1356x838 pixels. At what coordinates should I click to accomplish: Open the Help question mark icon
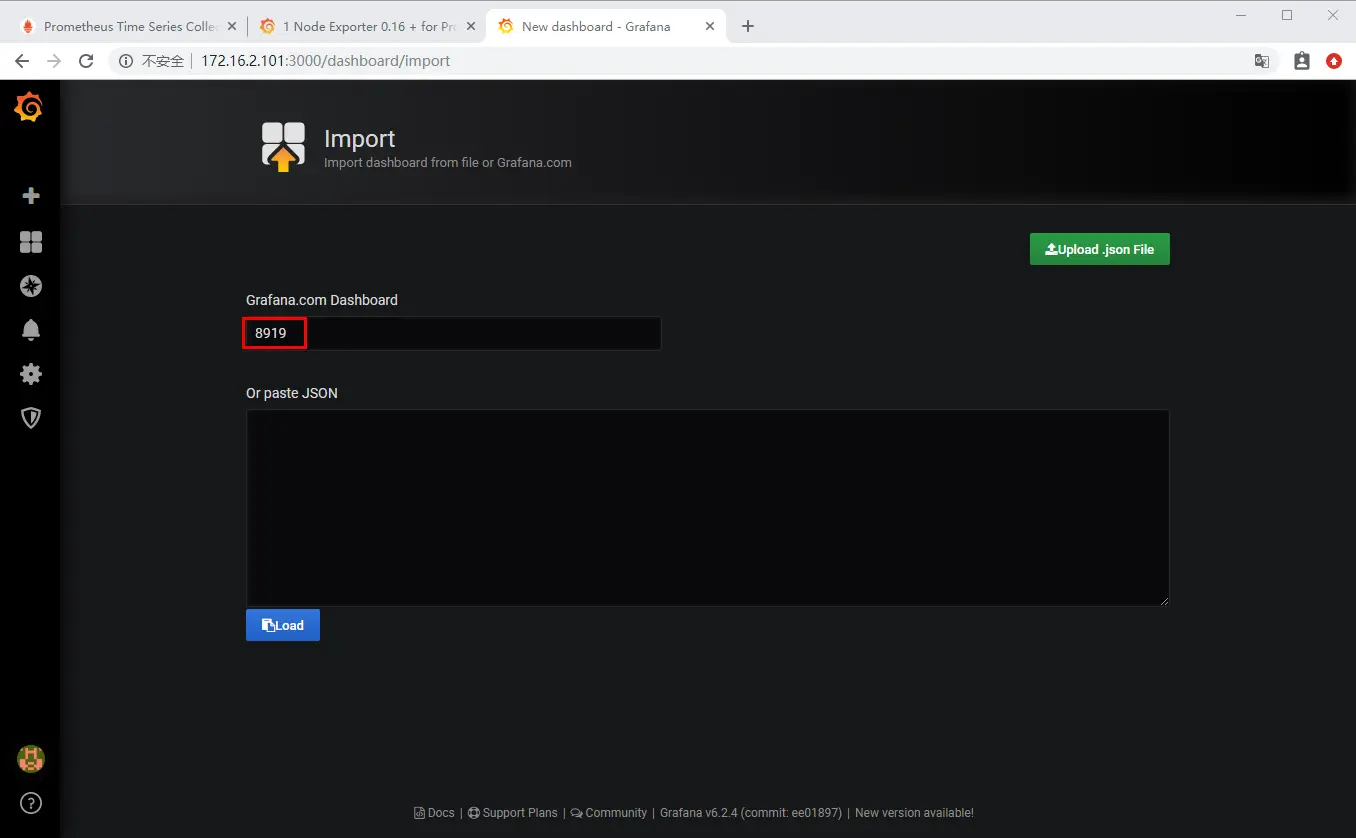(x=31, y=803)
